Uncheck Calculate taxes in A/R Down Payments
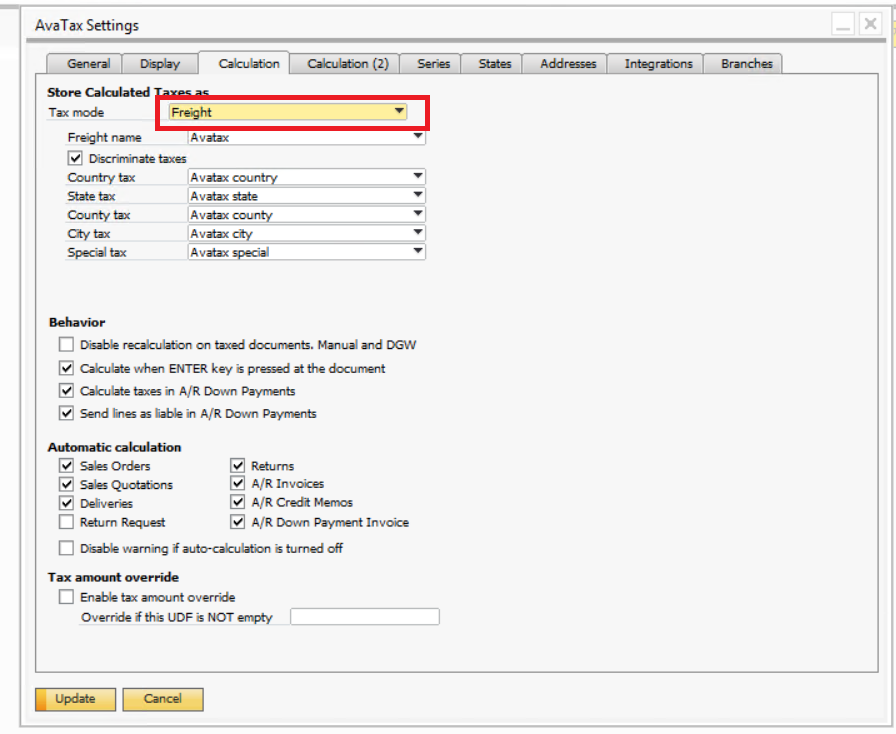 66,390
